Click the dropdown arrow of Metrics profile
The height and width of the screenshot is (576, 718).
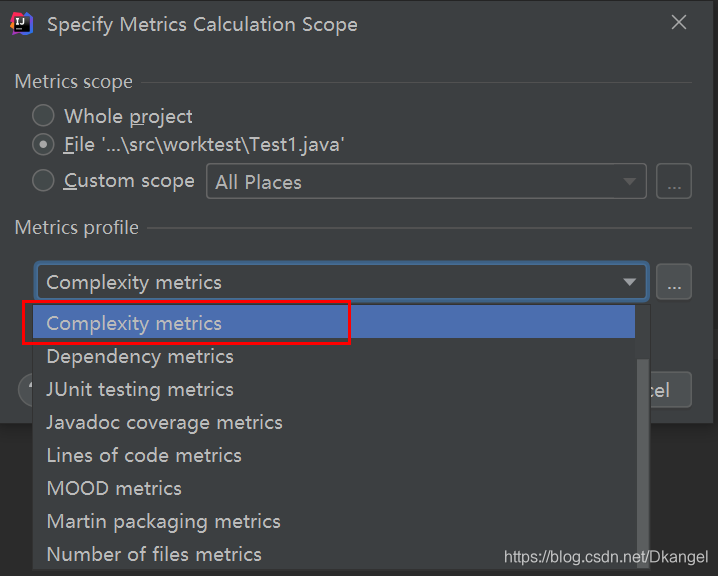(x=630, y=282)
